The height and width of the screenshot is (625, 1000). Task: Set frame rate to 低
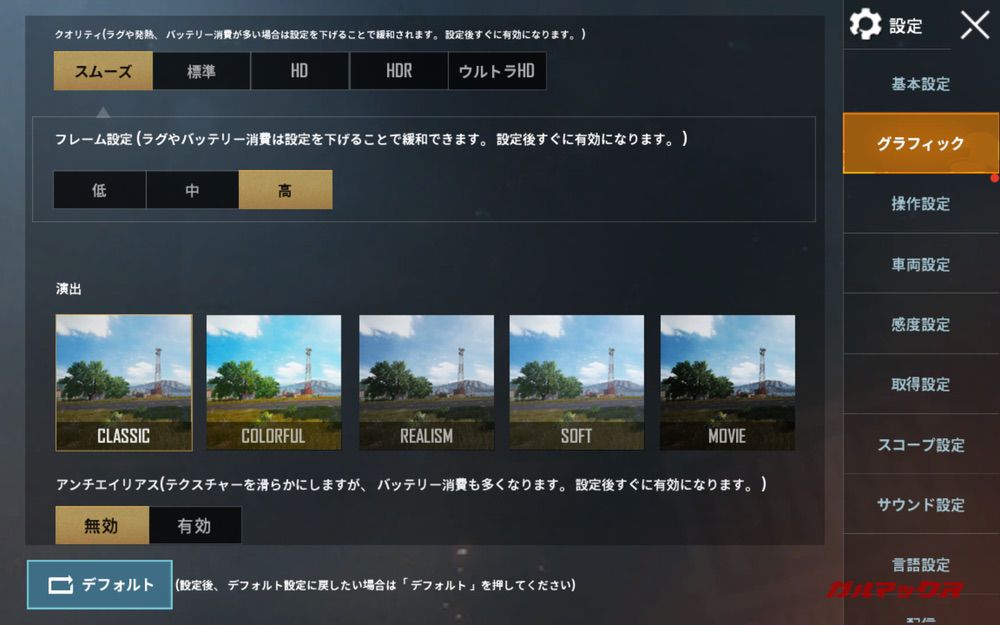point(99,189)
